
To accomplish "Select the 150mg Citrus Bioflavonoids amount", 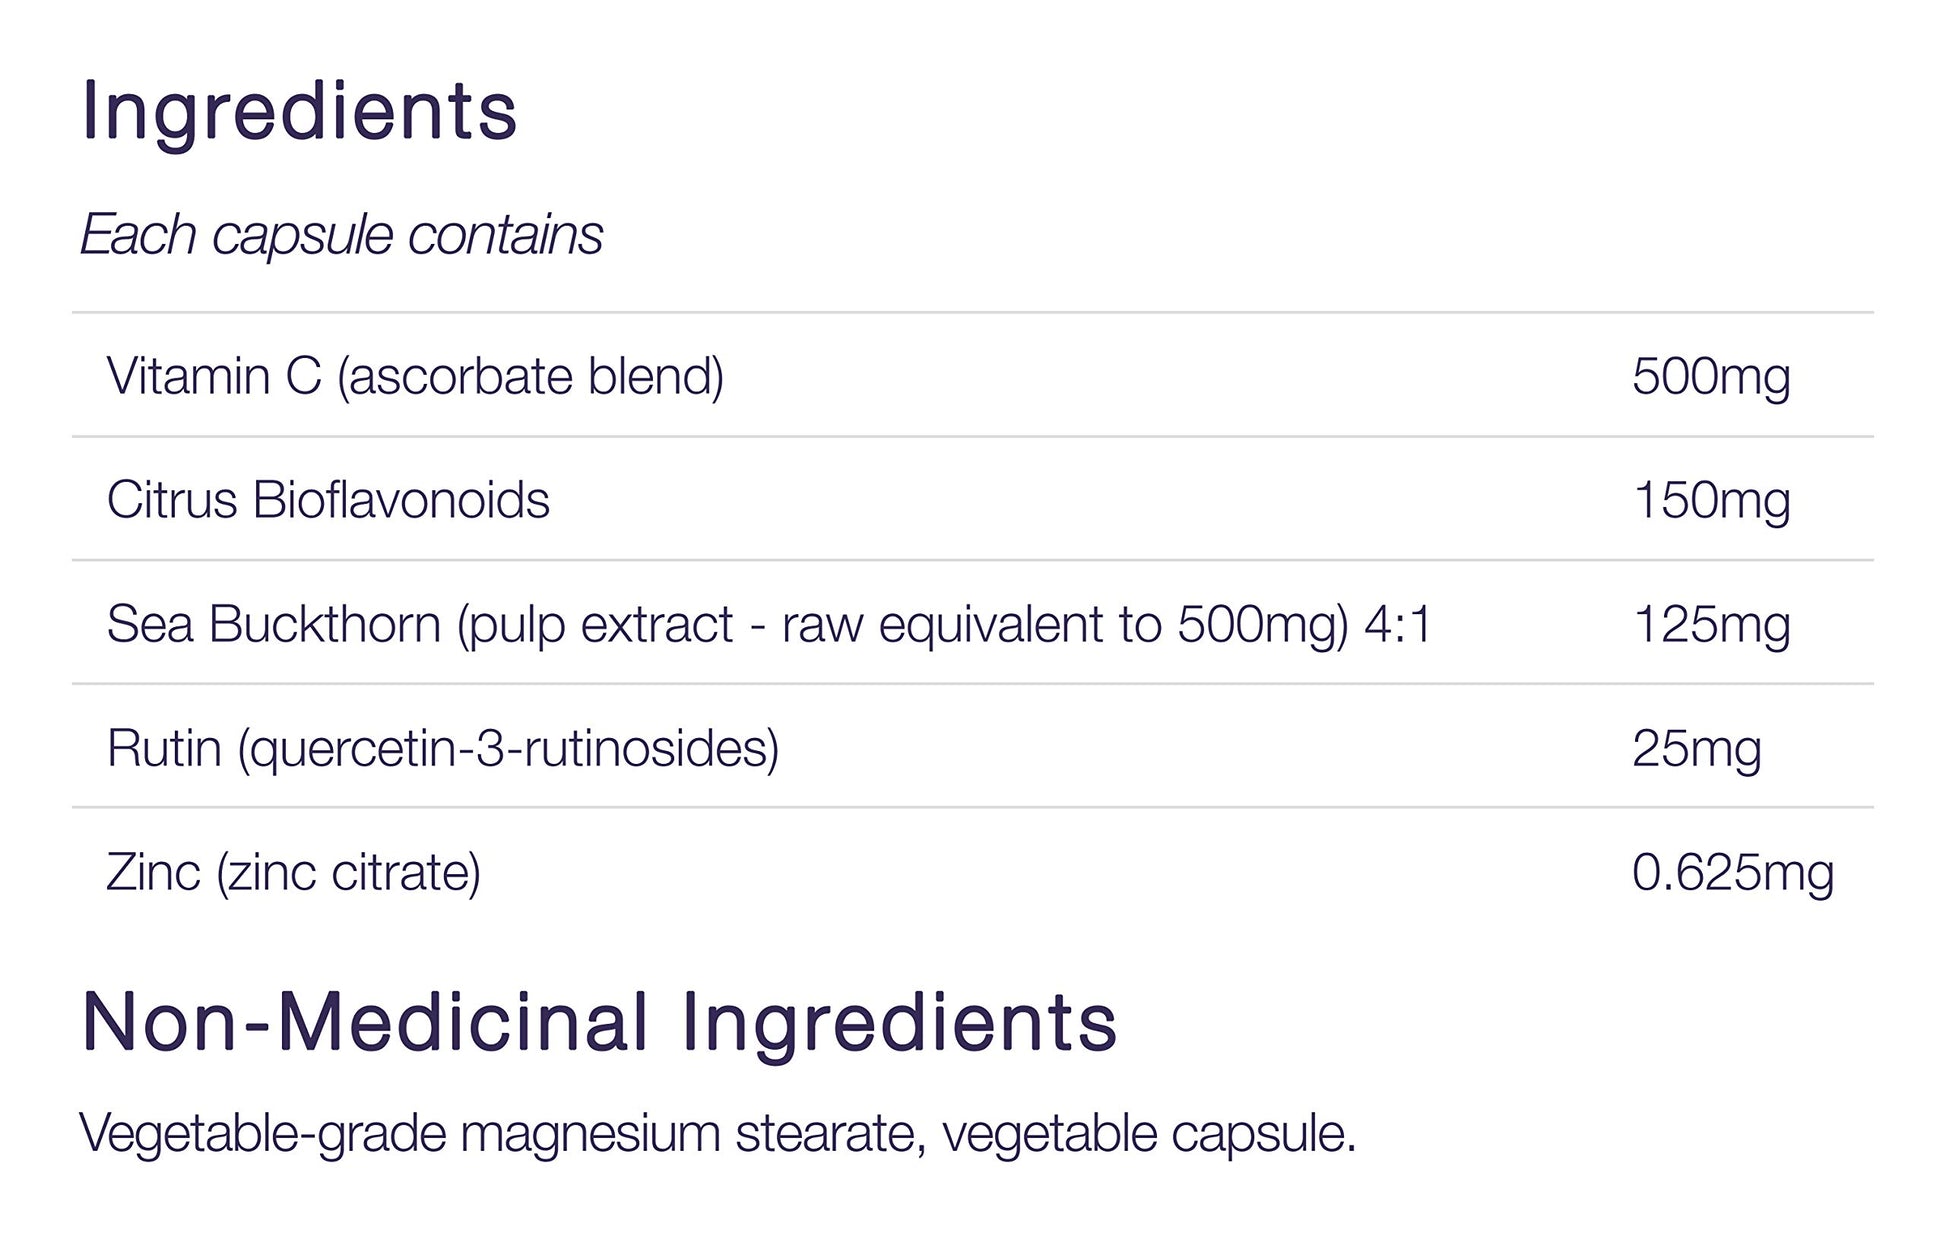I will coord(1711,500).
